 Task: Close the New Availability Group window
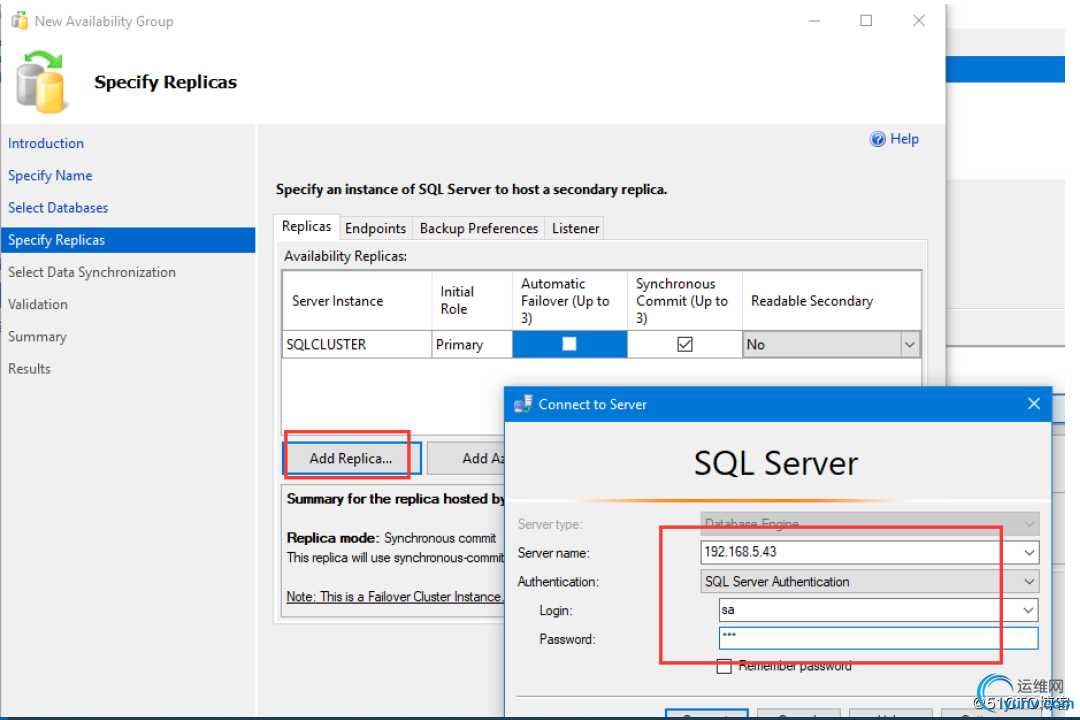(x=918, y=21)
